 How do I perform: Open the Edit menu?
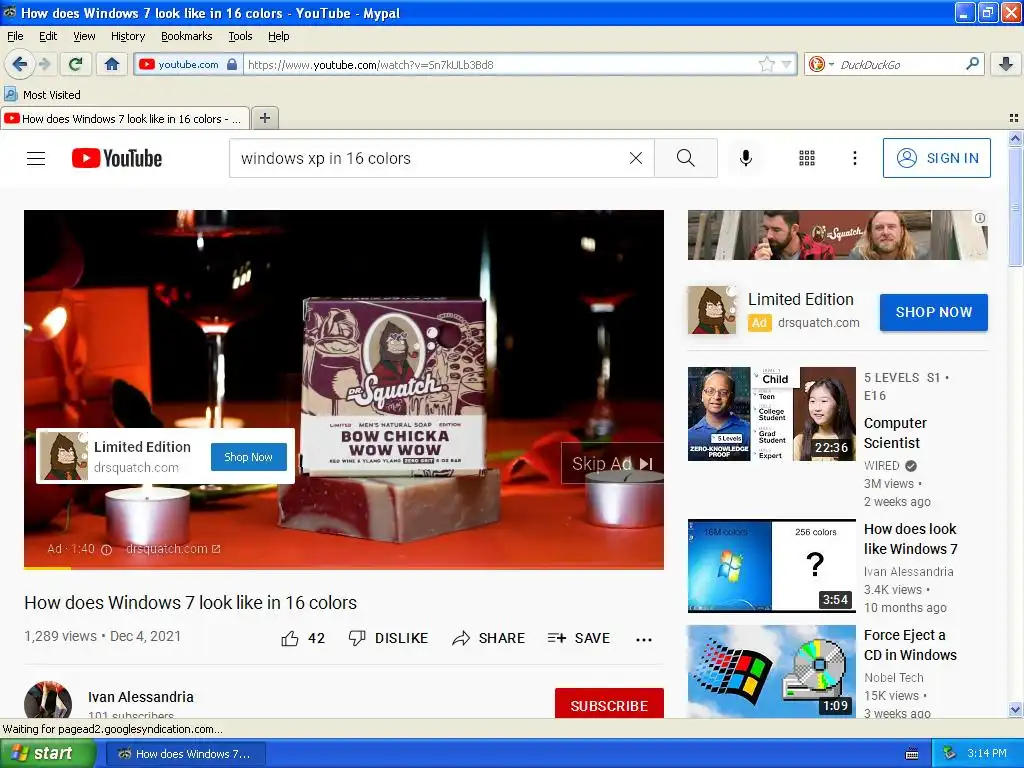pos(48,36)
